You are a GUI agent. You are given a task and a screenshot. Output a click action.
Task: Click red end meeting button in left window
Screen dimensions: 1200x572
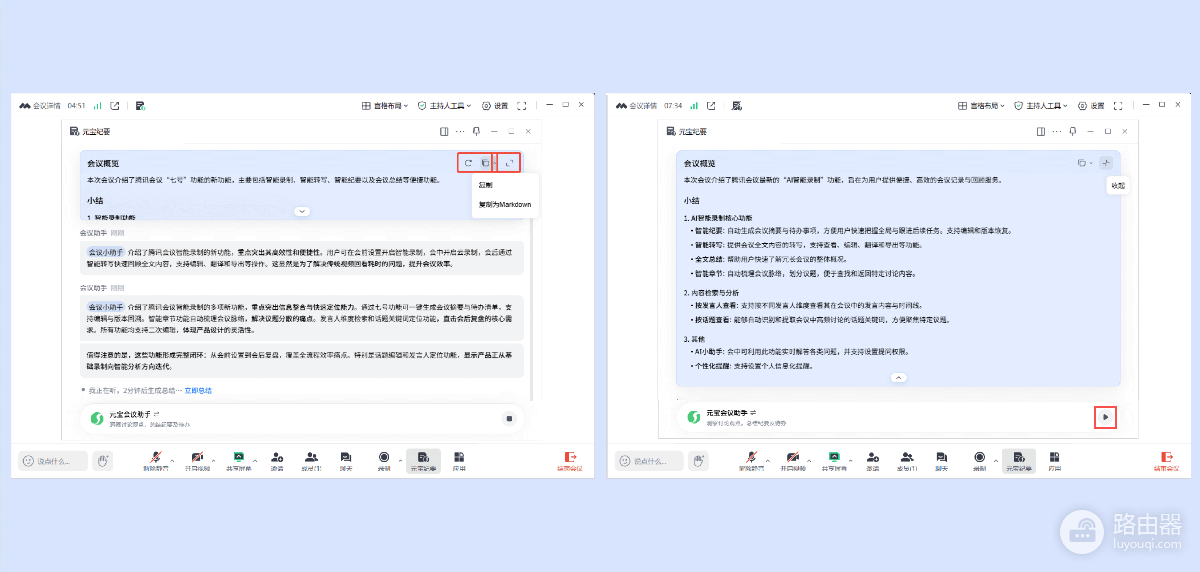pyautogui.click(x=570, y=460)
